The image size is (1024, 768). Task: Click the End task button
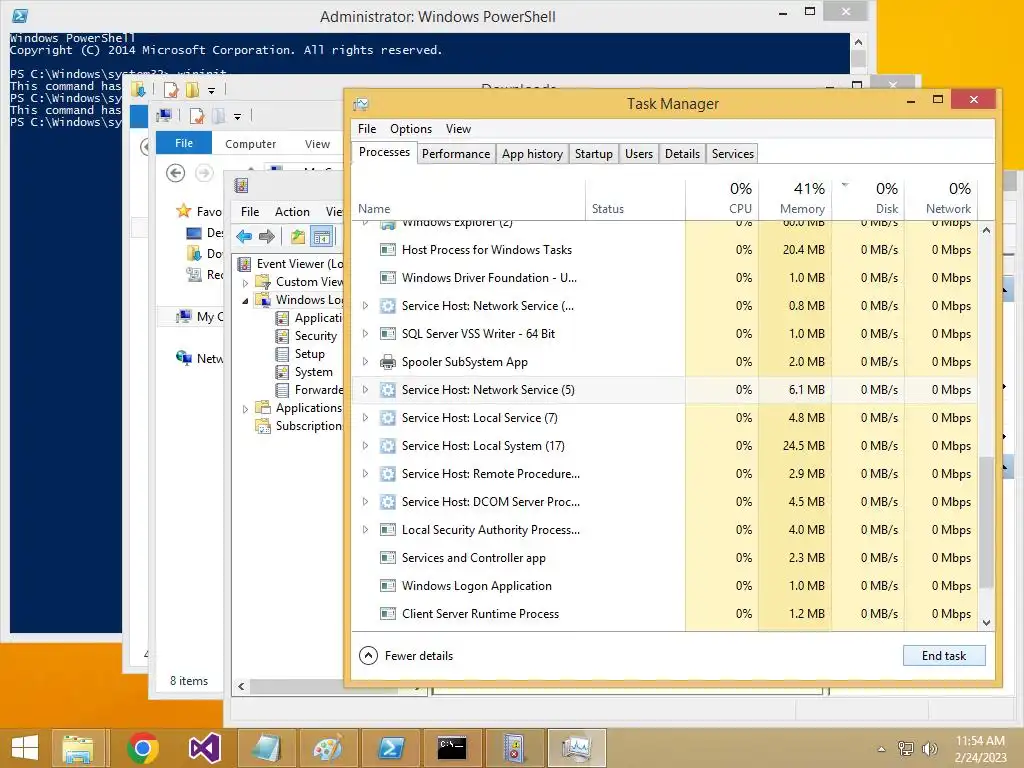pyautogui.click(x=944, y=656)
